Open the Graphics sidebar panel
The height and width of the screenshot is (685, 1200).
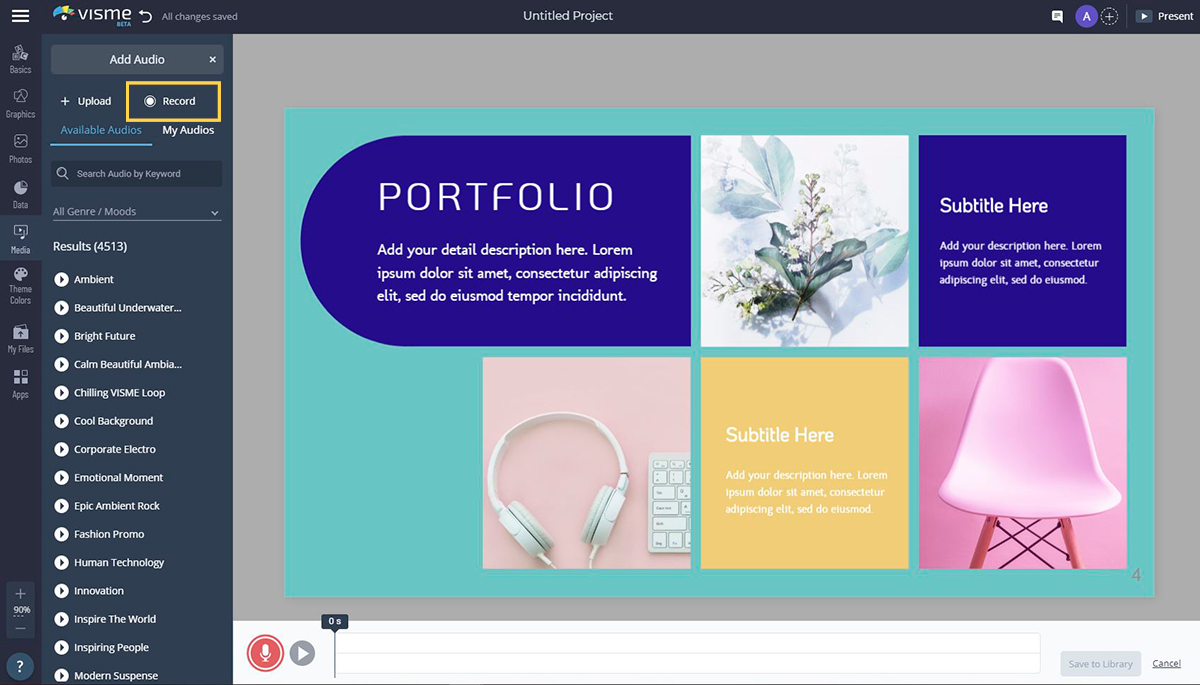point(20,102)
